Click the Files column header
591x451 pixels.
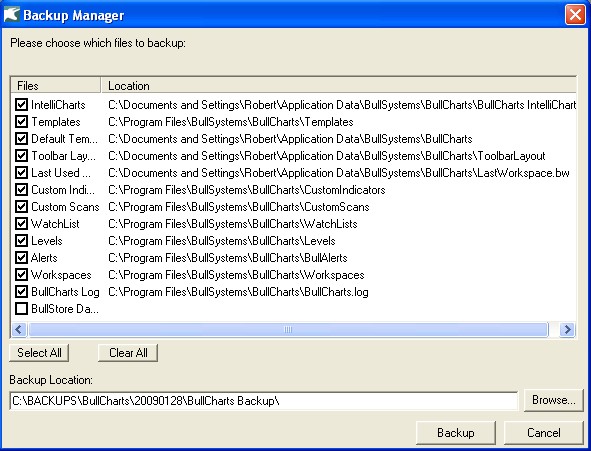click(56, 86)
